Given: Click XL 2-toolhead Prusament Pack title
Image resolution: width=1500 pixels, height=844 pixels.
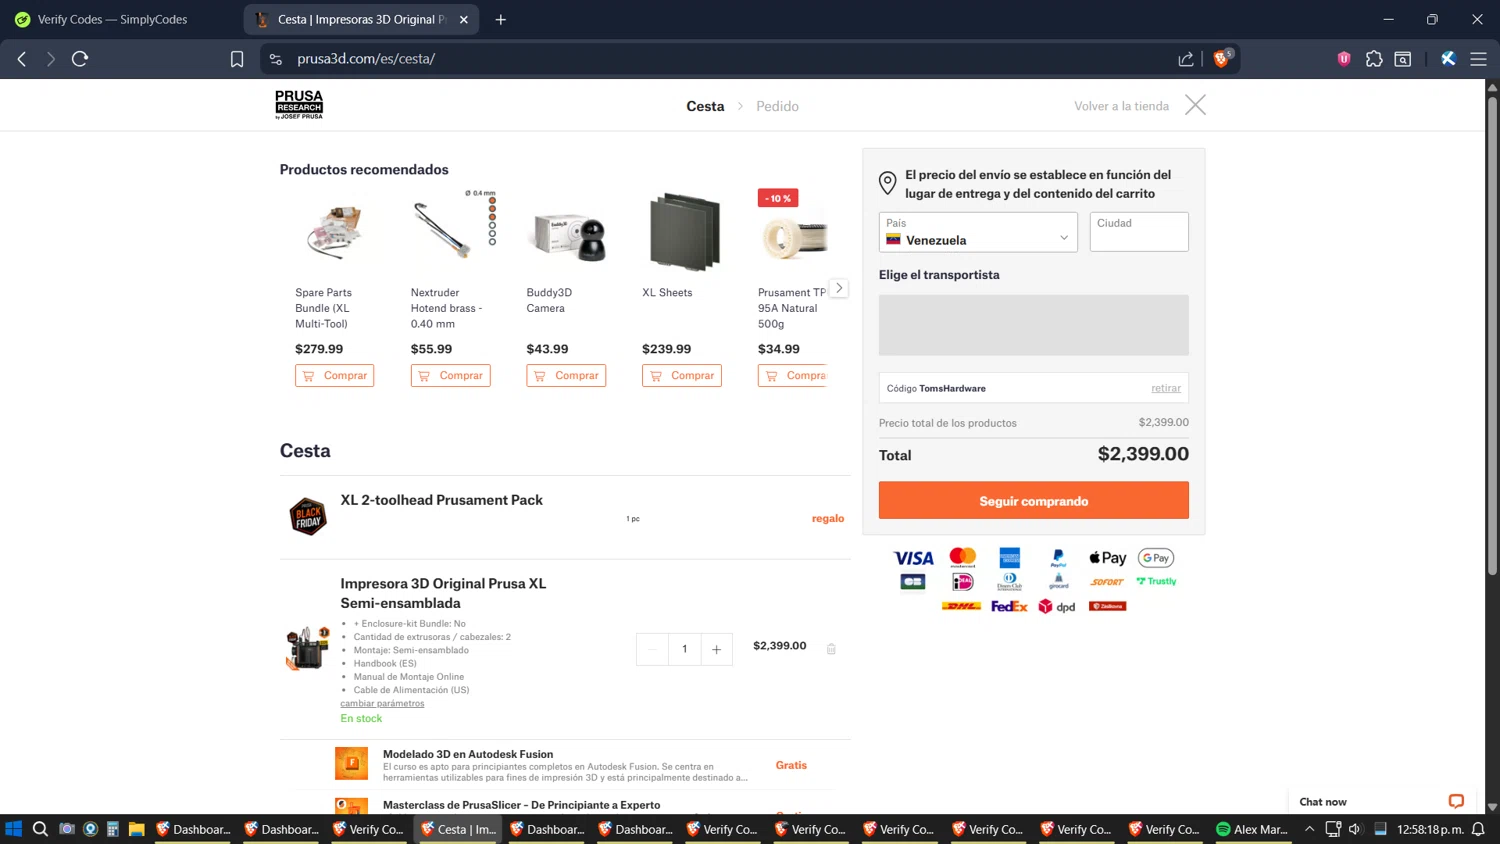Looking at the screenshot, I should (441, 500).
